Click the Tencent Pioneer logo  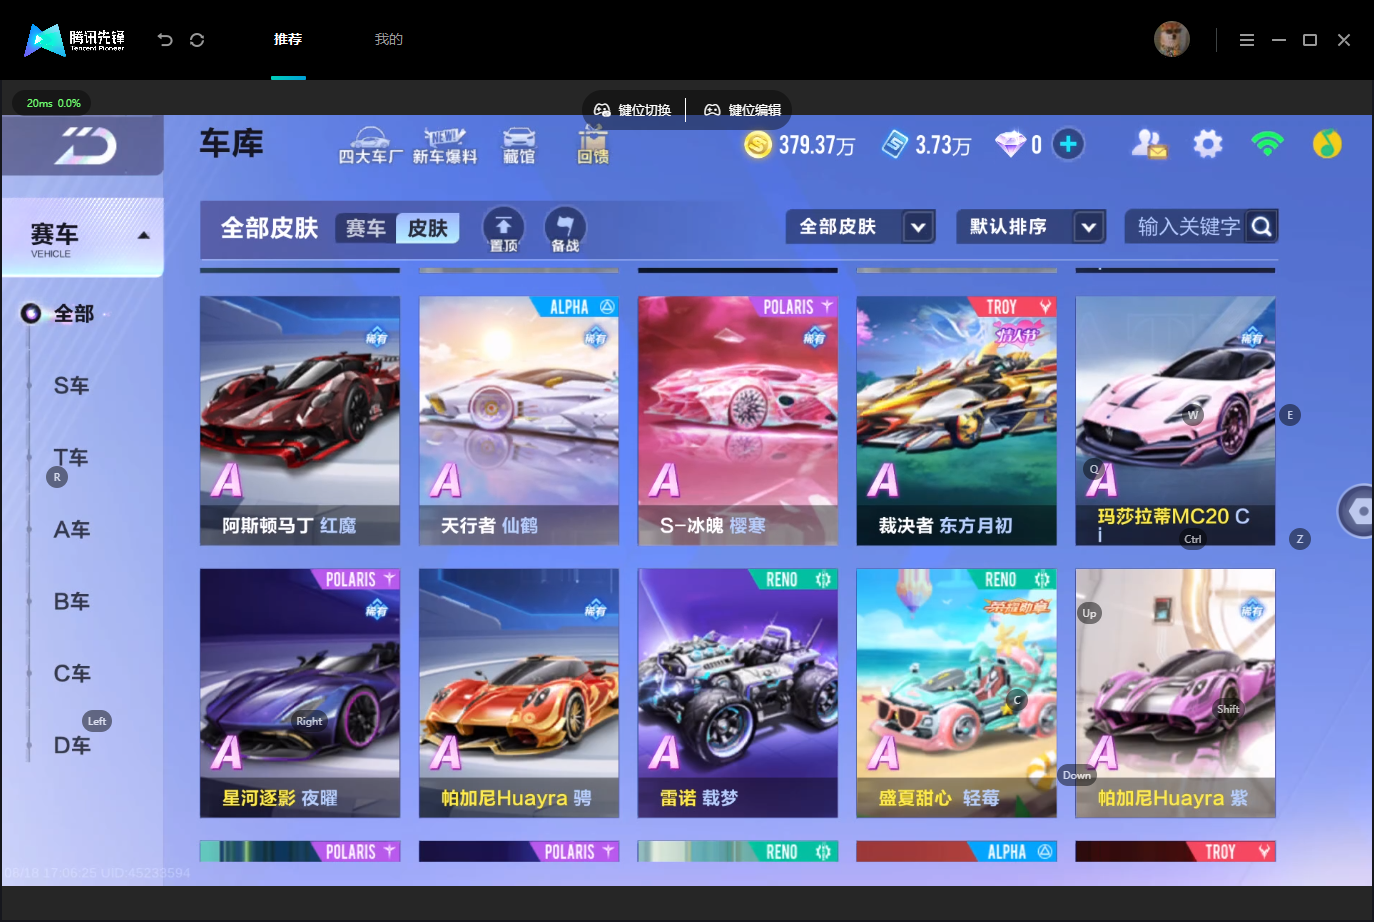[75, 40]
